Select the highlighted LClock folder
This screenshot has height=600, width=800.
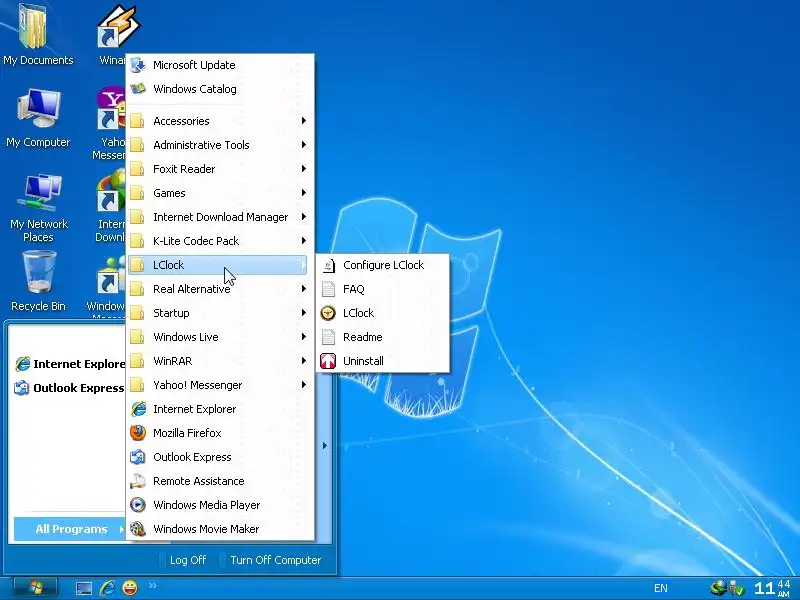pyautogui.click(x=217, y=265)
